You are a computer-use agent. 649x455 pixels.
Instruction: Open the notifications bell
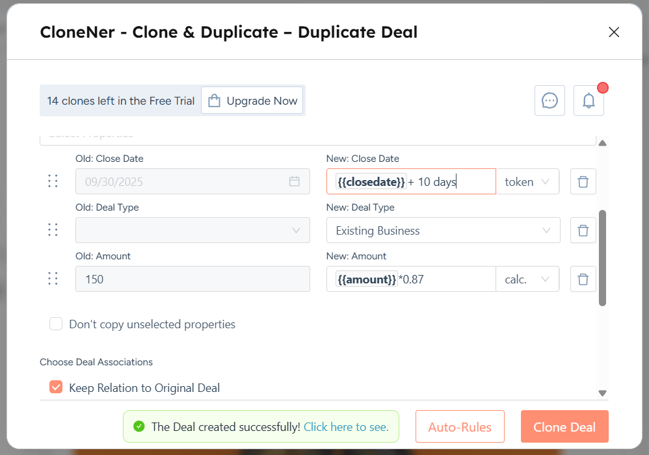tap(588, 101)
